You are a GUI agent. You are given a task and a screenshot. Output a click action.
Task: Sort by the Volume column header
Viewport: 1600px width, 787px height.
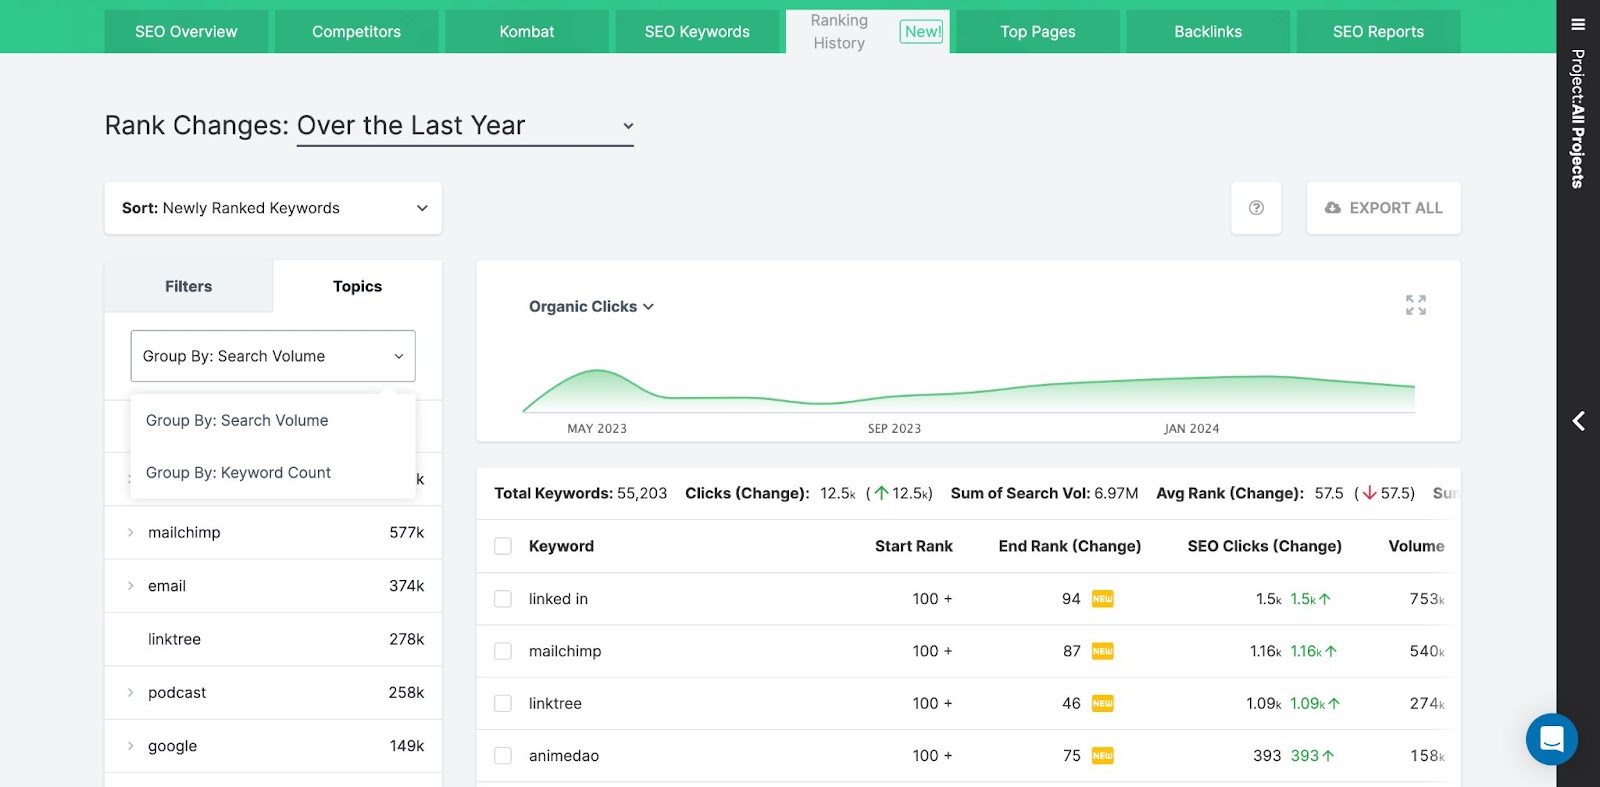pyautogui.click(x=1417, y=546)
